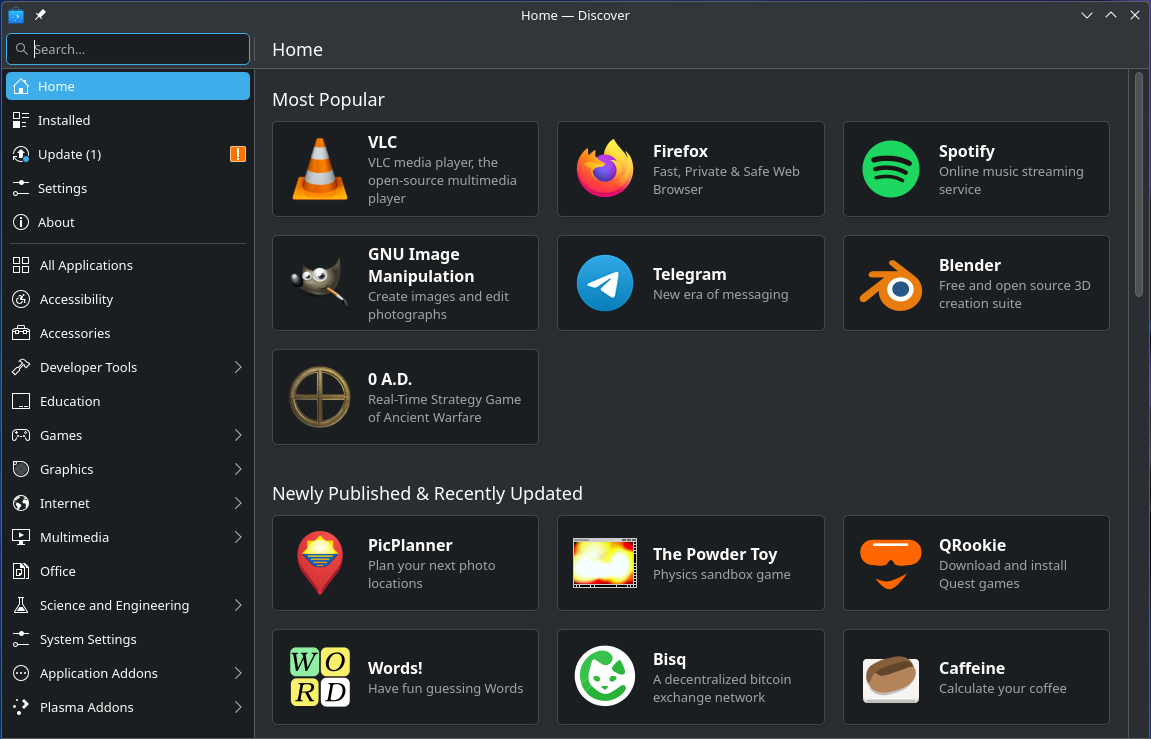The image size is (1151, 739).
Task: Click the orange update warning badge
Action: point(237,154)
